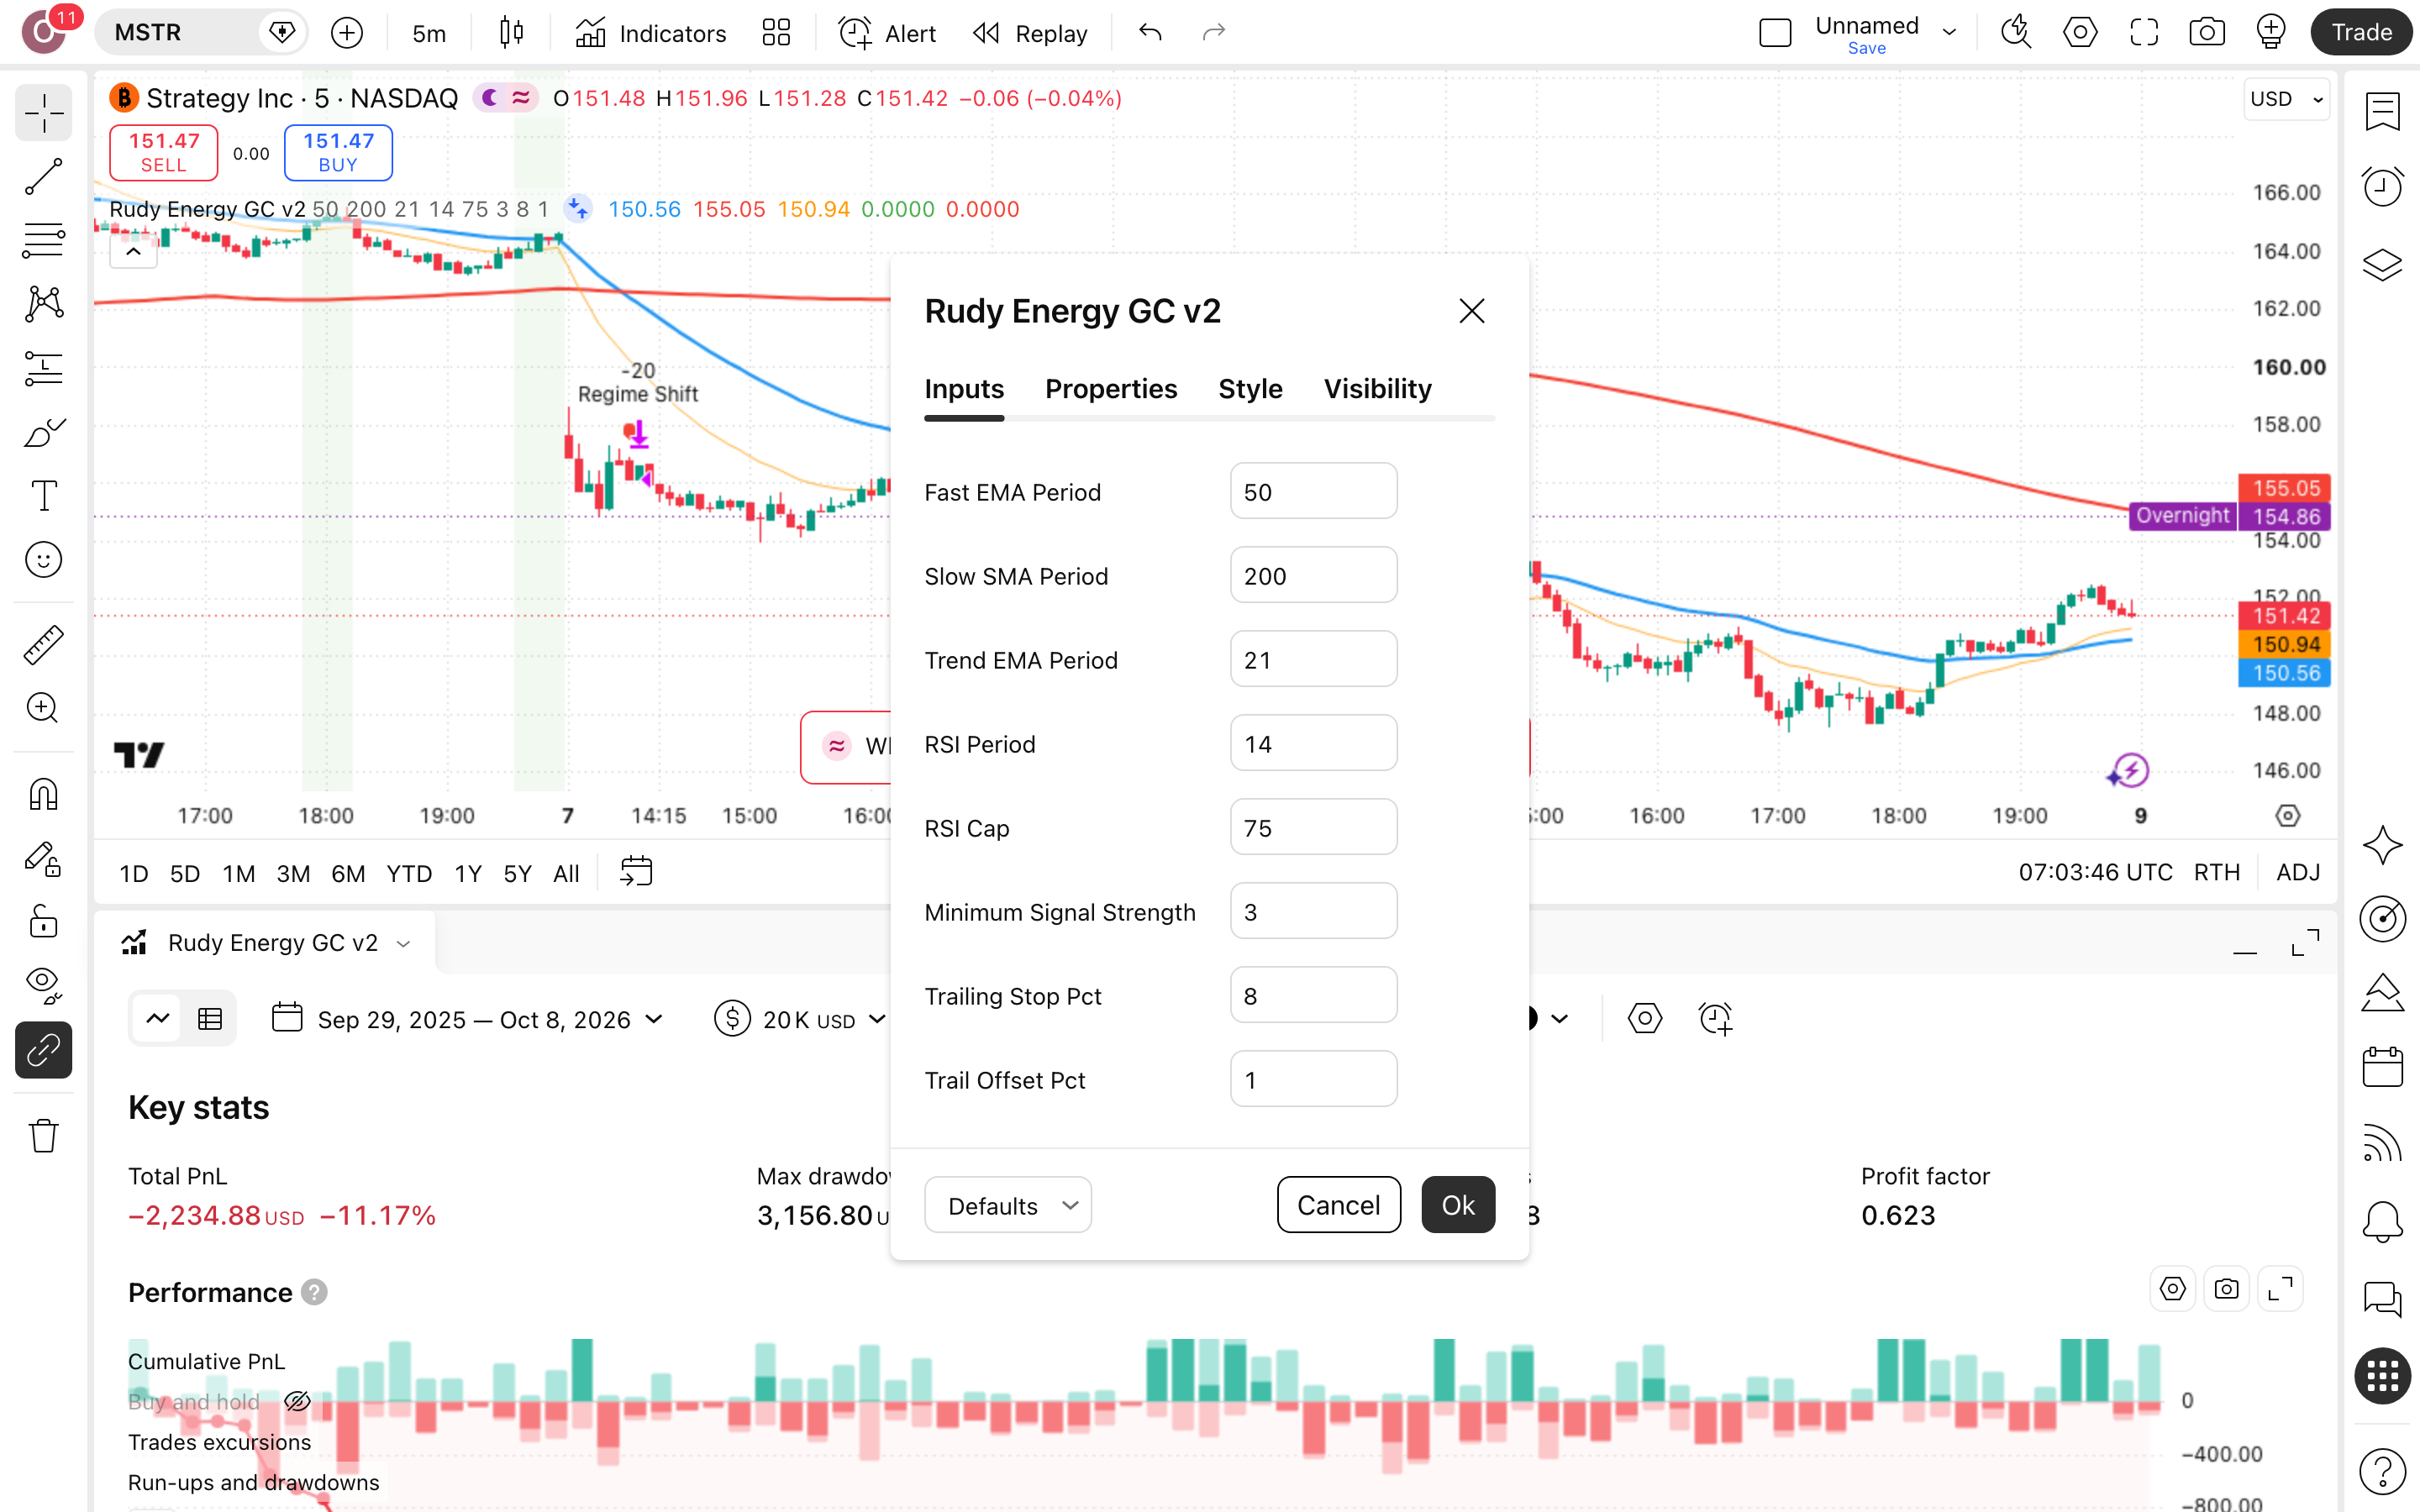2420x1512 pixels.
Task: Open the USD currency dropdown
Action: (x=2286, y=99)
